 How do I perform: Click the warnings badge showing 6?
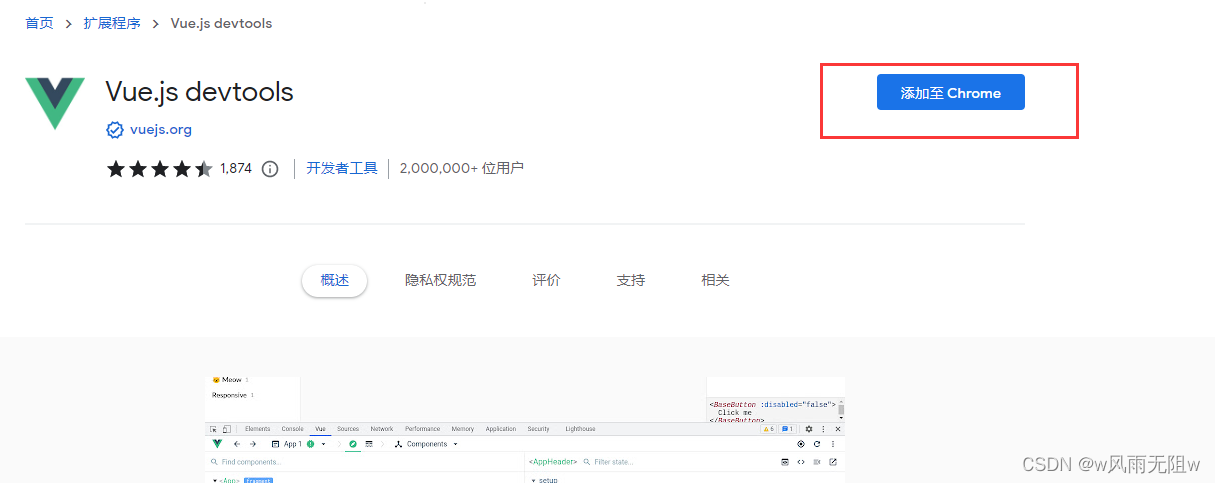(x=768, y=429)
